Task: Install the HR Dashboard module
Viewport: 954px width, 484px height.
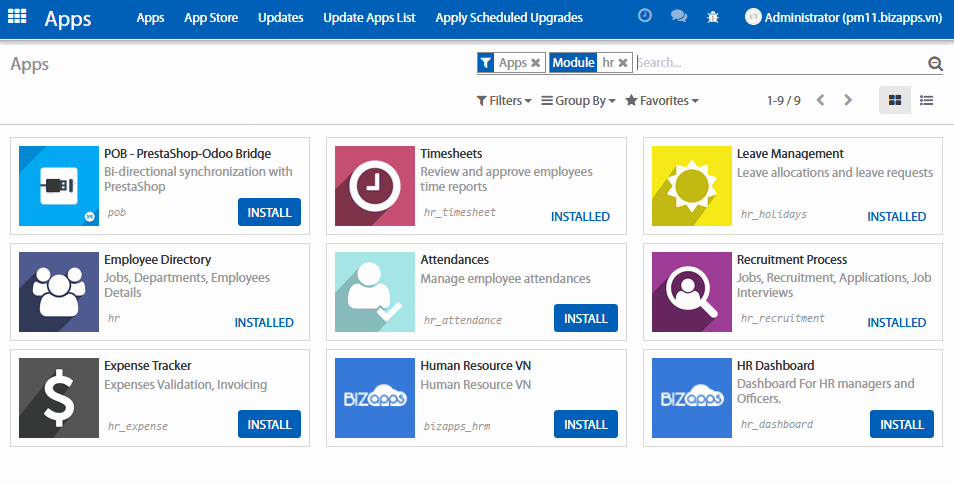Action: 901,424
